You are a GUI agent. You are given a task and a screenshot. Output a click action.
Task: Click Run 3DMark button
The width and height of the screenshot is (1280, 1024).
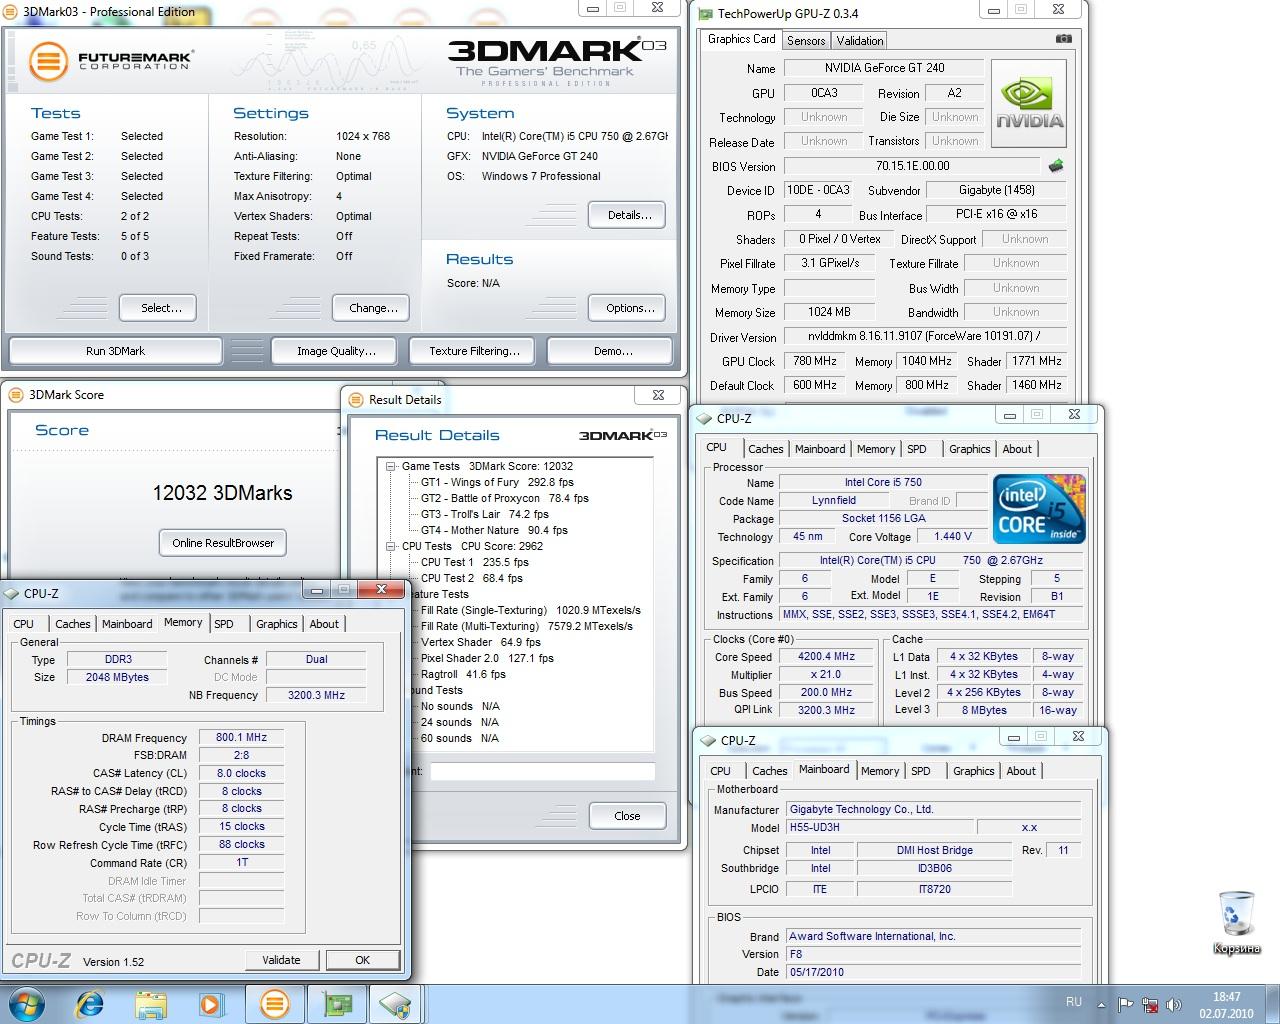[116, 351]
